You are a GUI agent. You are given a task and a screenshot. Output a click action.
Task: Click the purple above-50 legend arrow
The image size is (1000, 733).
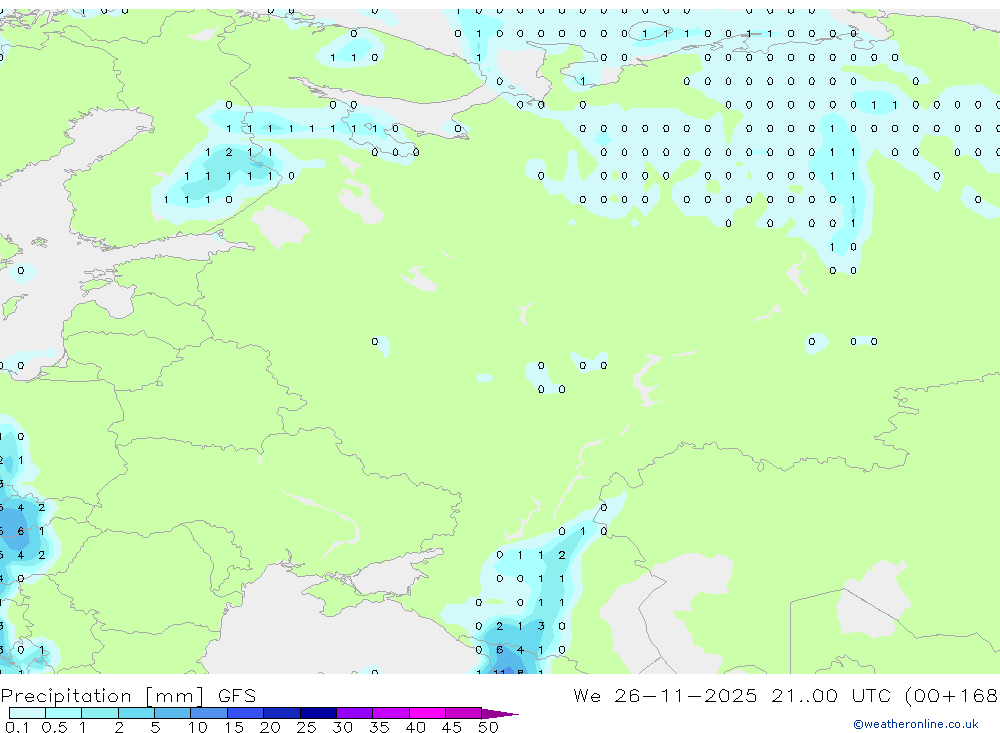(x=499, y=714)
